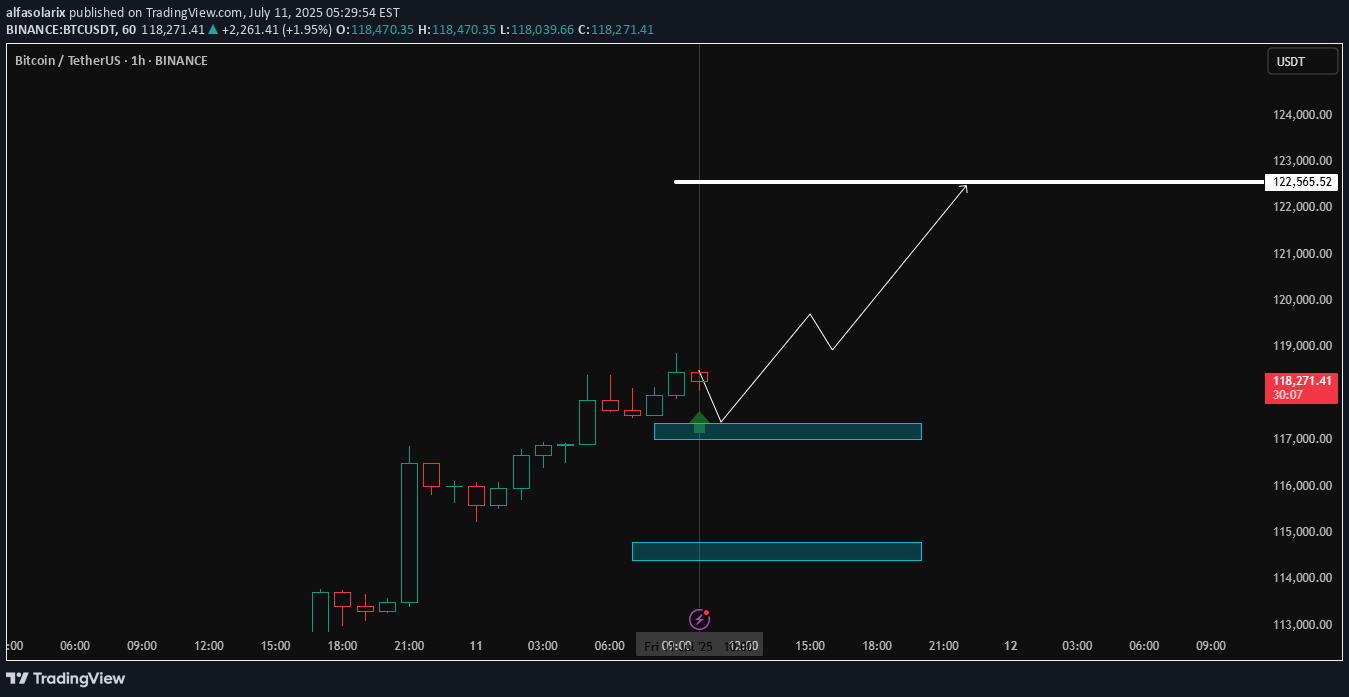This screenshot has height=697, width=1349.
Task: Open the USDT currency selector
Action: [x=1302, y=61]
